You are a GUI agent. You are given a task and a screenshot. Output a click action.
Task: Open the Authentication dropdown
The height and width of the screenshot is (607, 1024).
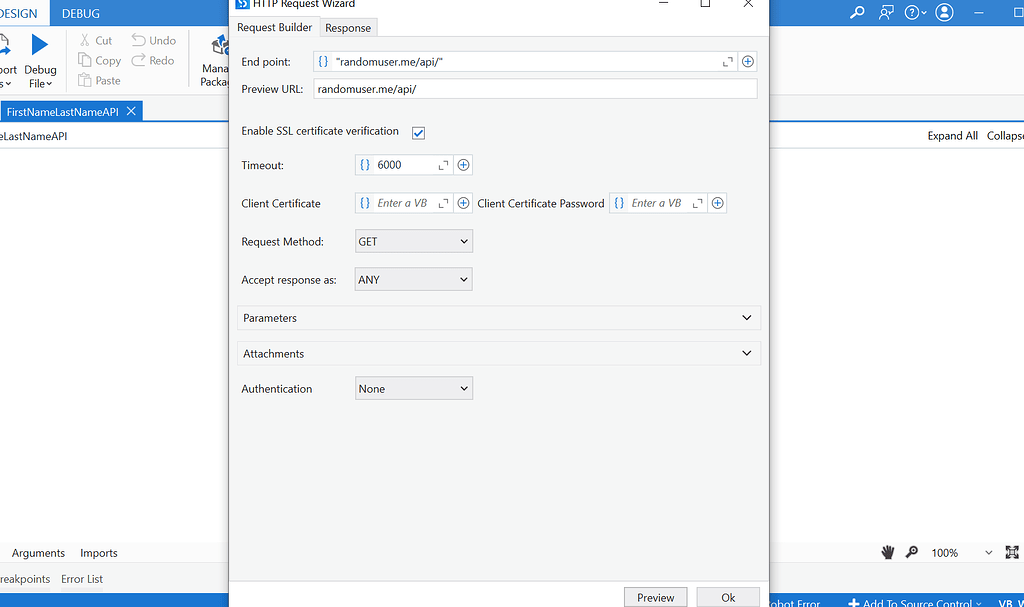pyautogui.click(x=413, y=388)
